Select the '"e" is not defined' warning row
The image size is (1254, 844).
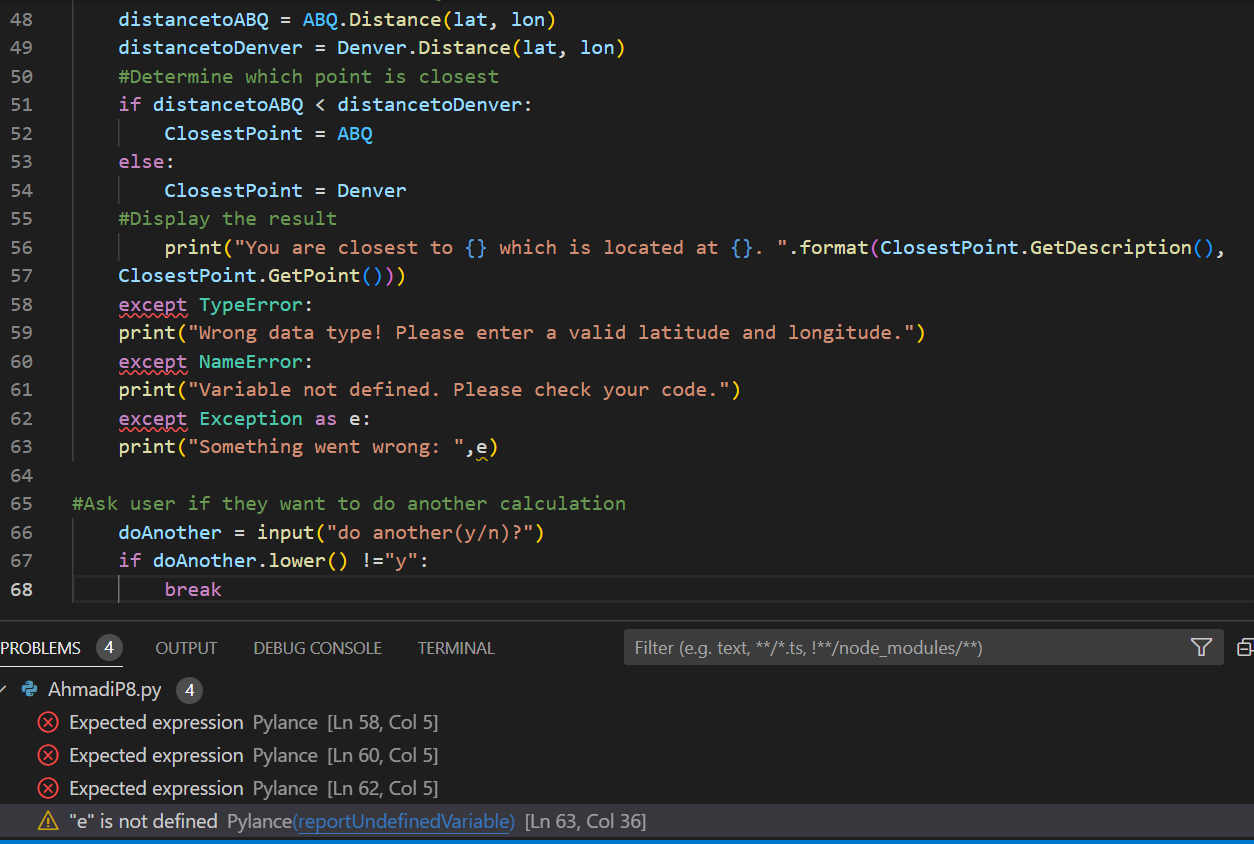pyautogui.click(x=143, y=821)
